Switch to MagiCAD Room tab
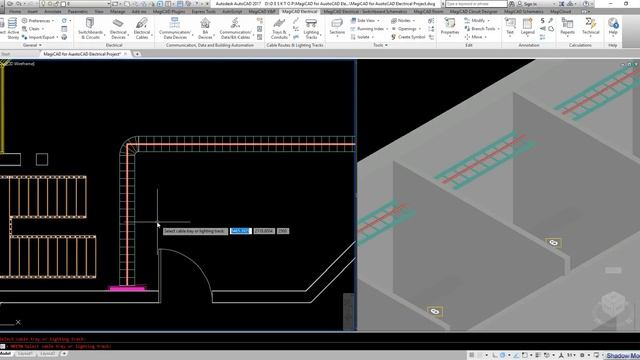This screenshot has width=640, height=360. tap(429, 11)
